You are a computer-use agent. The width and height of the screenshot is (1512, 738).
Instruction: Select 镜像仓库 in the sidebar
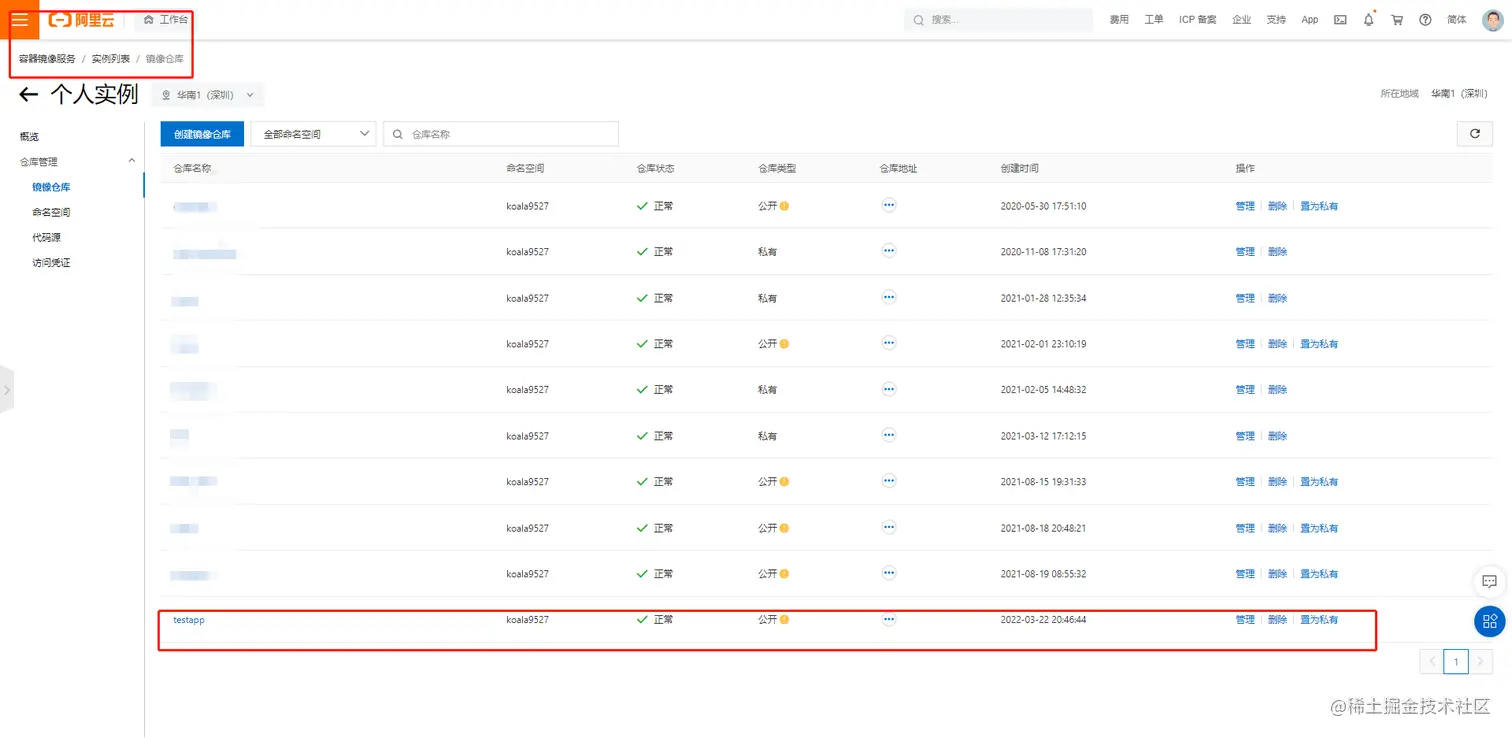click(51, 187)
